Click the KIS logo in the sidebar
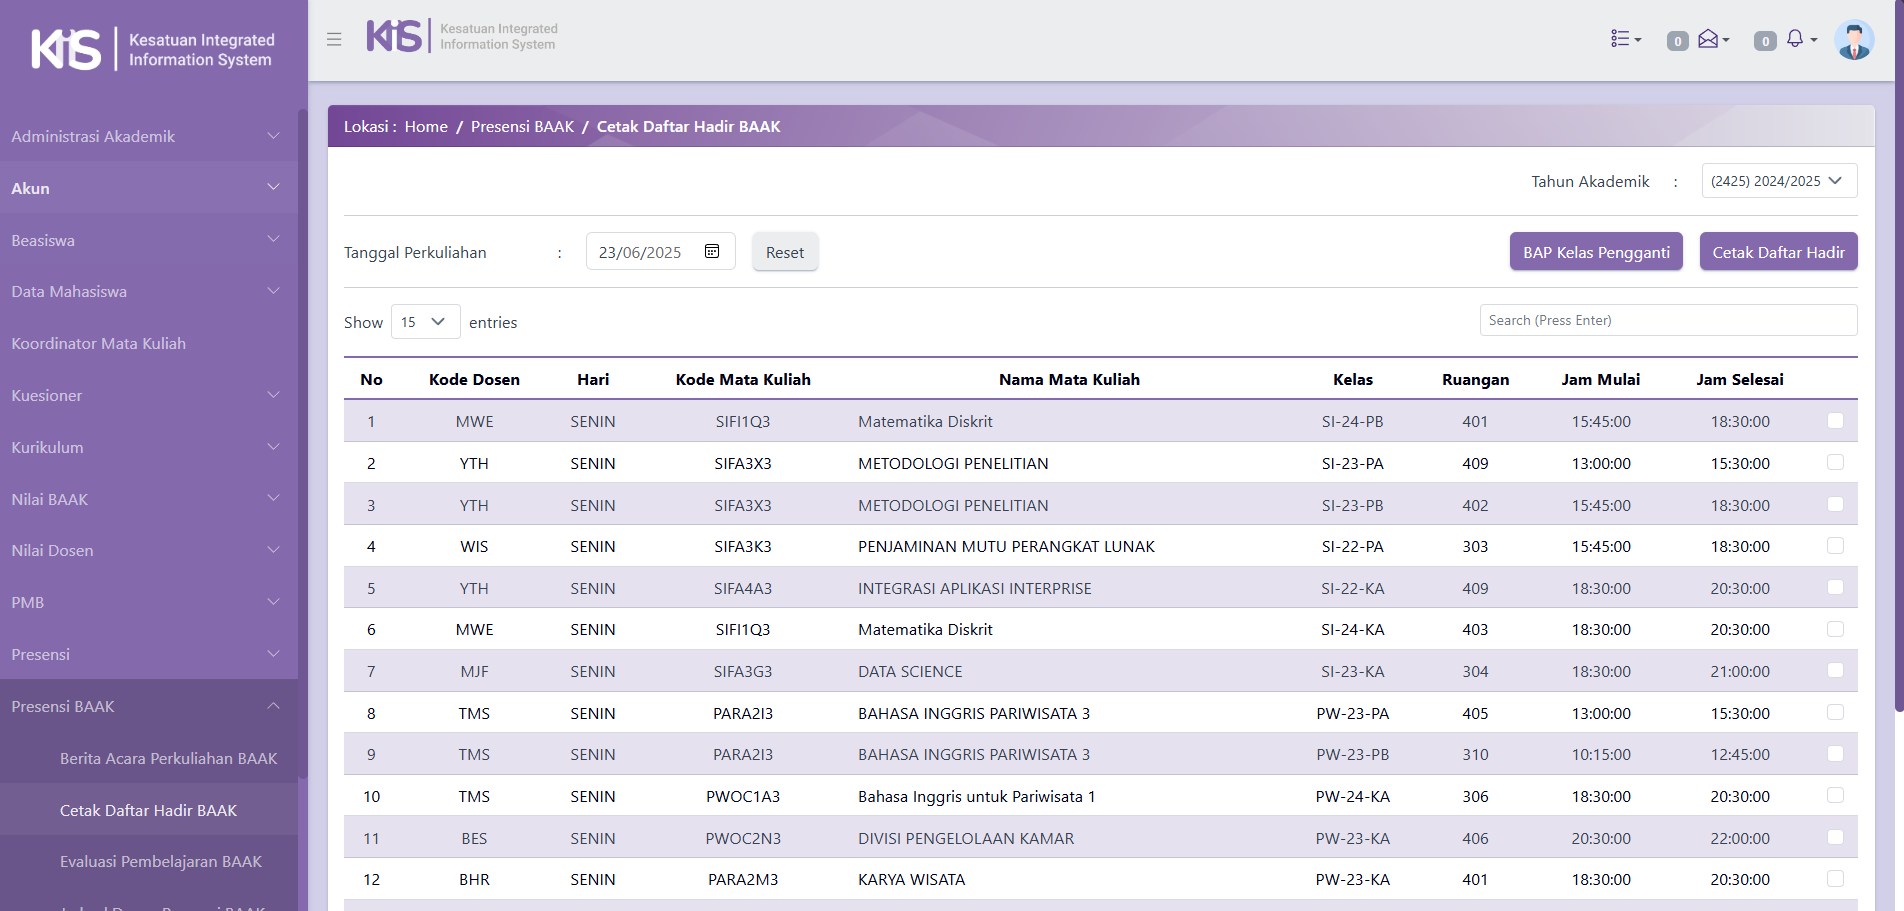 (66, 49)
